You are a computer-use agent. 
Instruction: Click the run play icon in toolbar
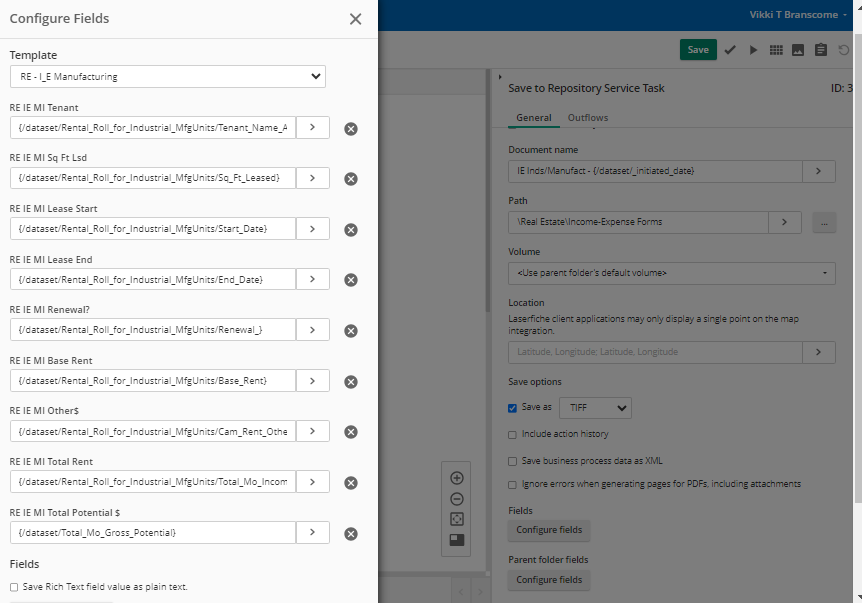tap(753, 50)
